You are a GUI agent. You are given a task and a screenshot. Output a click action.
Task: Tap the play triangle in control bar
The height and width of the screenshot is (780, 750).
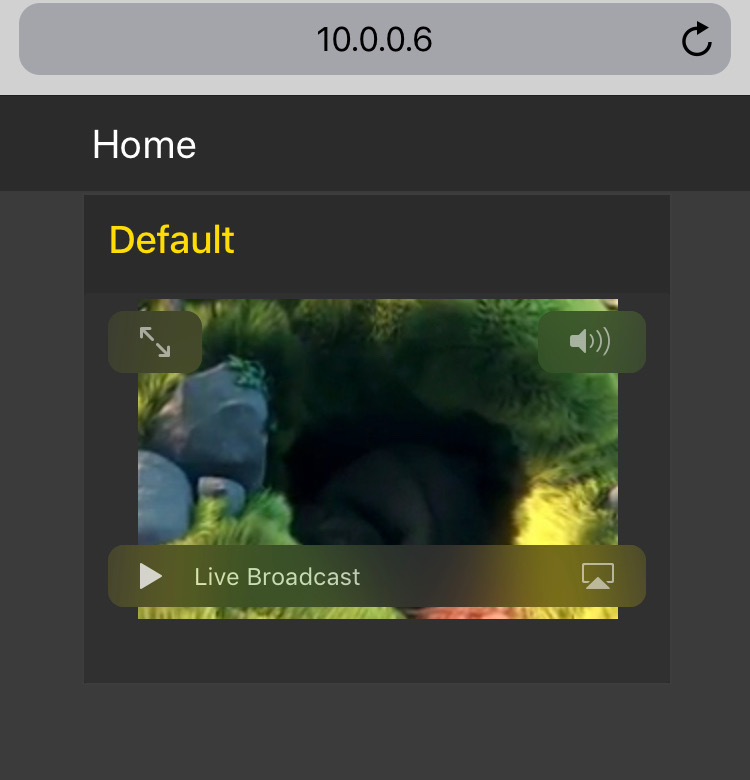click(x=151, y=576)
